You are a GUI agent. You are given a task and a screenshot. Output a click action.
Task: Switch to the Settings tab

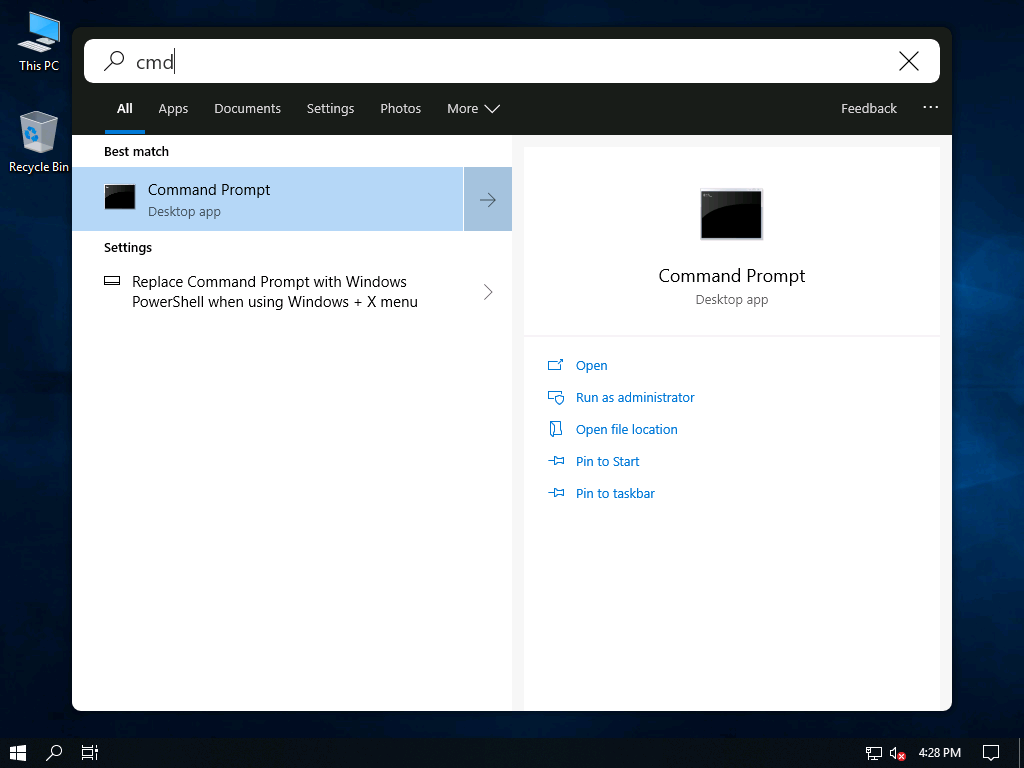click(x=330, y=108)
